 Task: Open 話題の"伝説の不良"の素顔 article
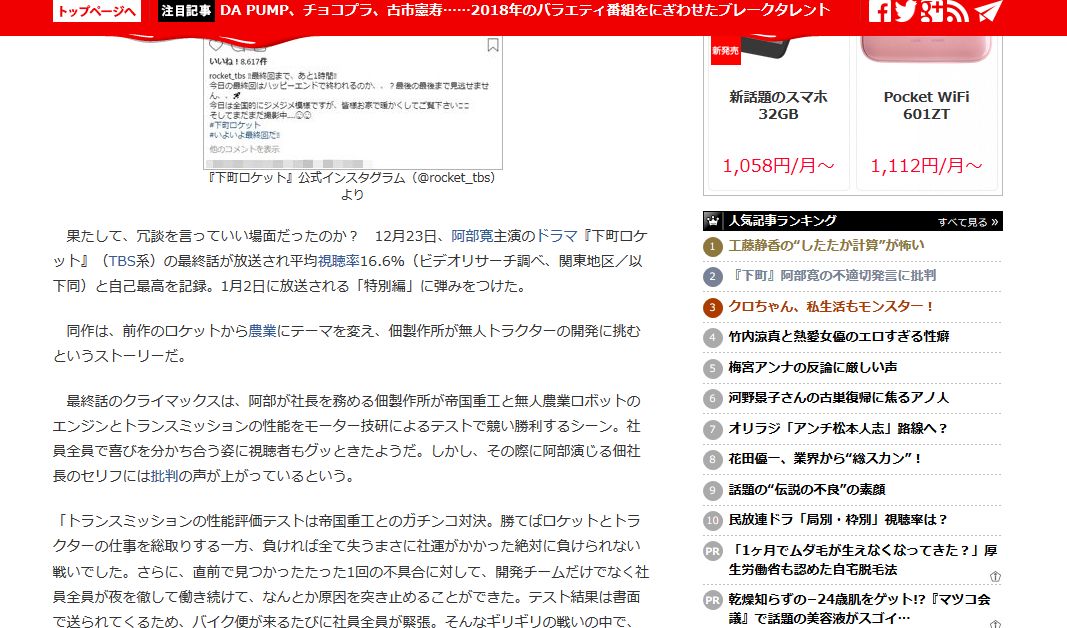point(806,489)
